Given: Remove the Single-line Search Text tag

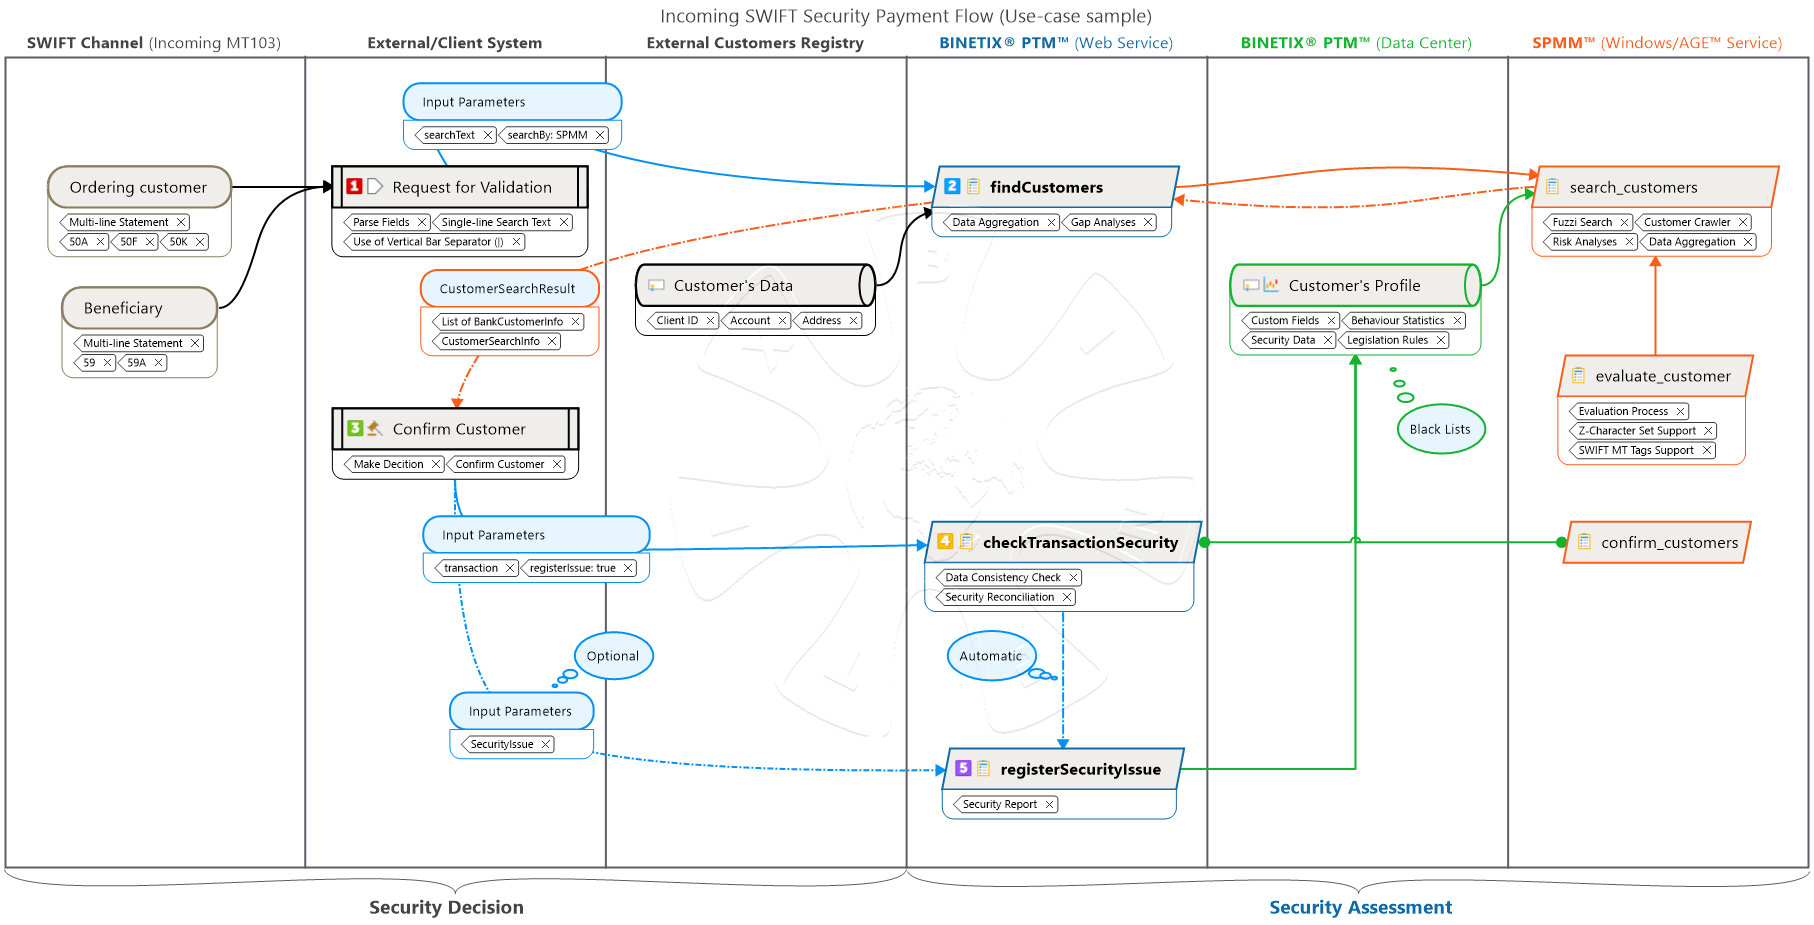Looking at the screenshot, I should pos(564,222).
